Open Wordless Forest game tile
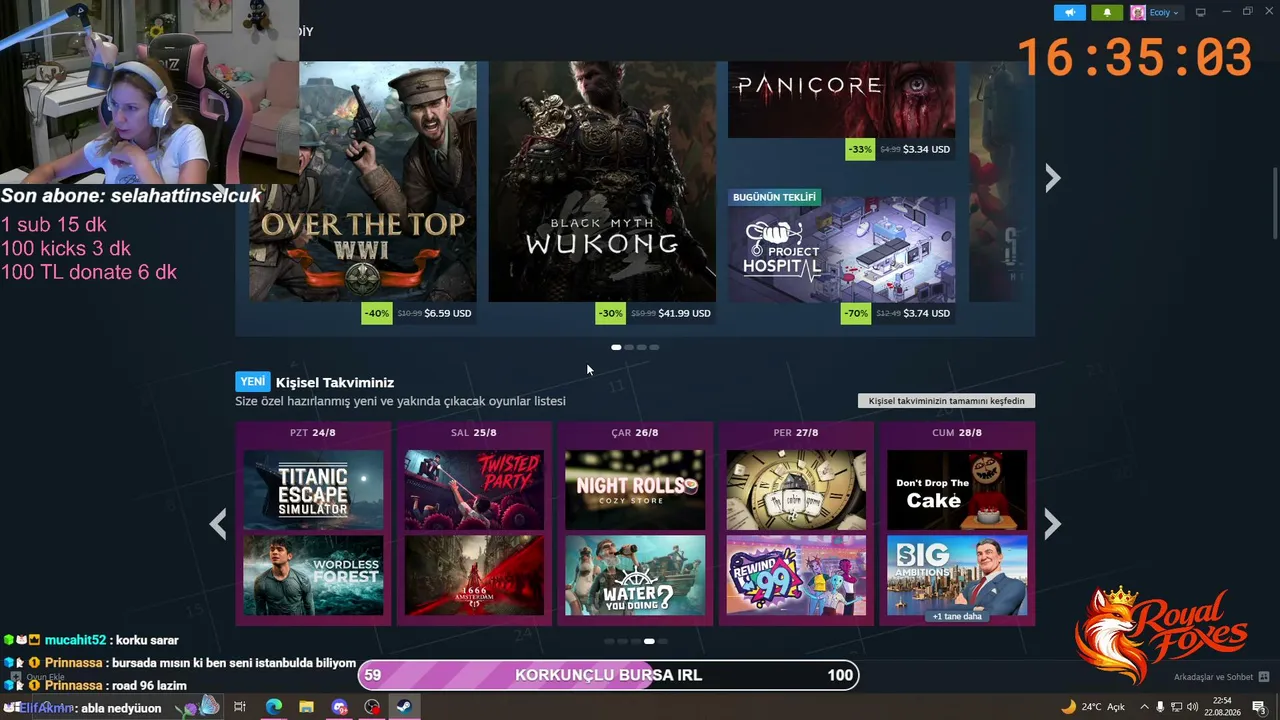This screenshot has width=1280, height=720. pos(313,575)
